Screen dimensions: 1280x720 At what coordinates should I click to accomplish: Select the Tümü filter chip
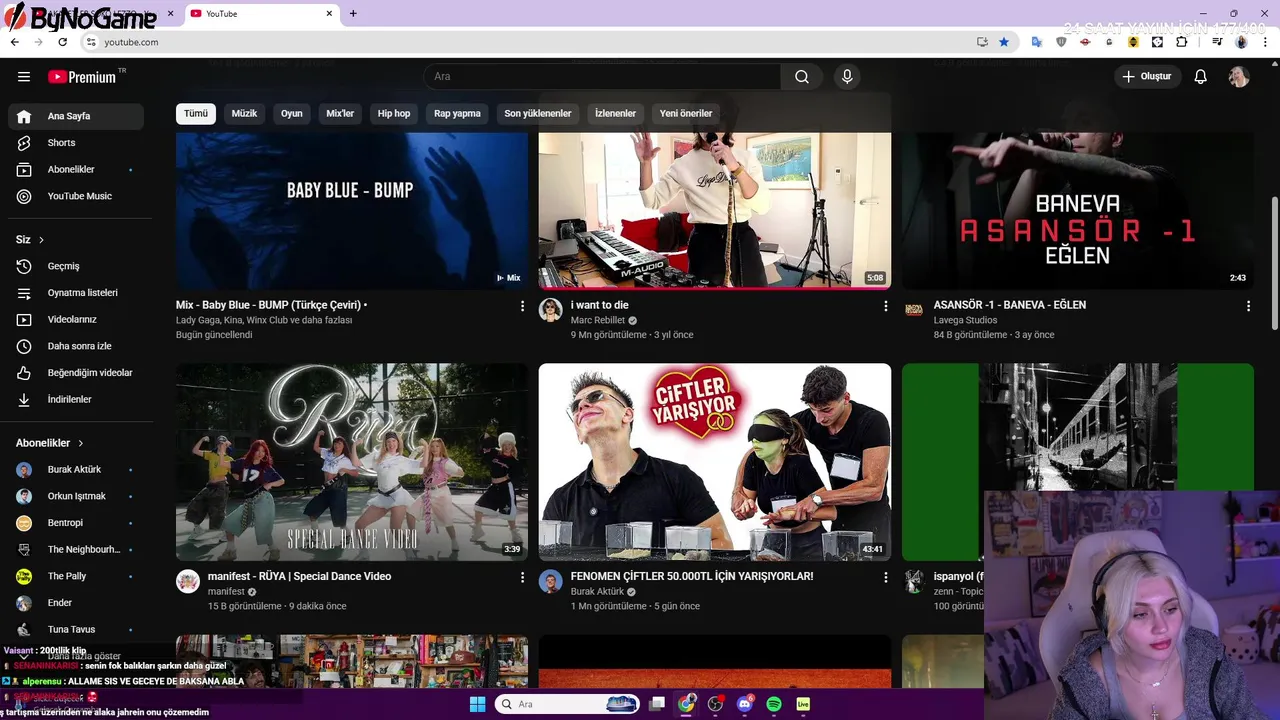point(196,113)
